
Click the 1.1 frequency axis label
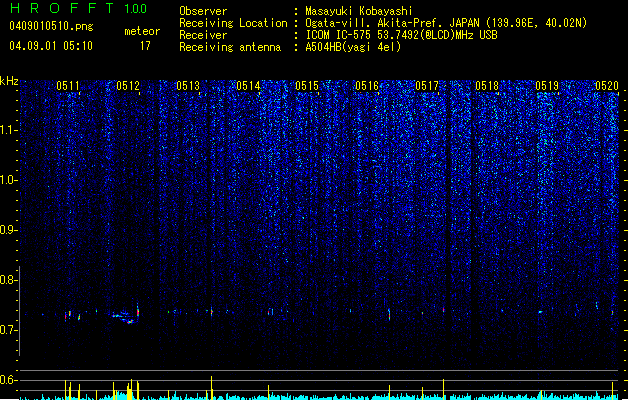pyautogui.click(x=8, y=130)
